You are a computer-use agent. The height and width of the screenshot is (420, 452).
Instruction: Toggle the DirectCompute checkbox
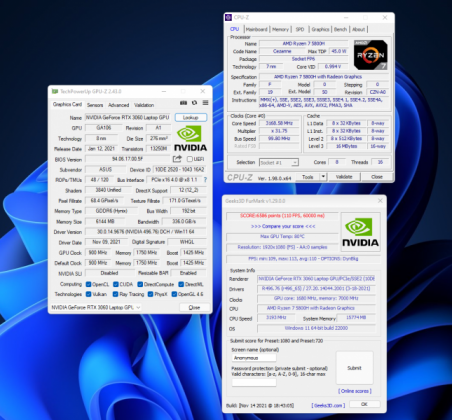tap(140, 284)
